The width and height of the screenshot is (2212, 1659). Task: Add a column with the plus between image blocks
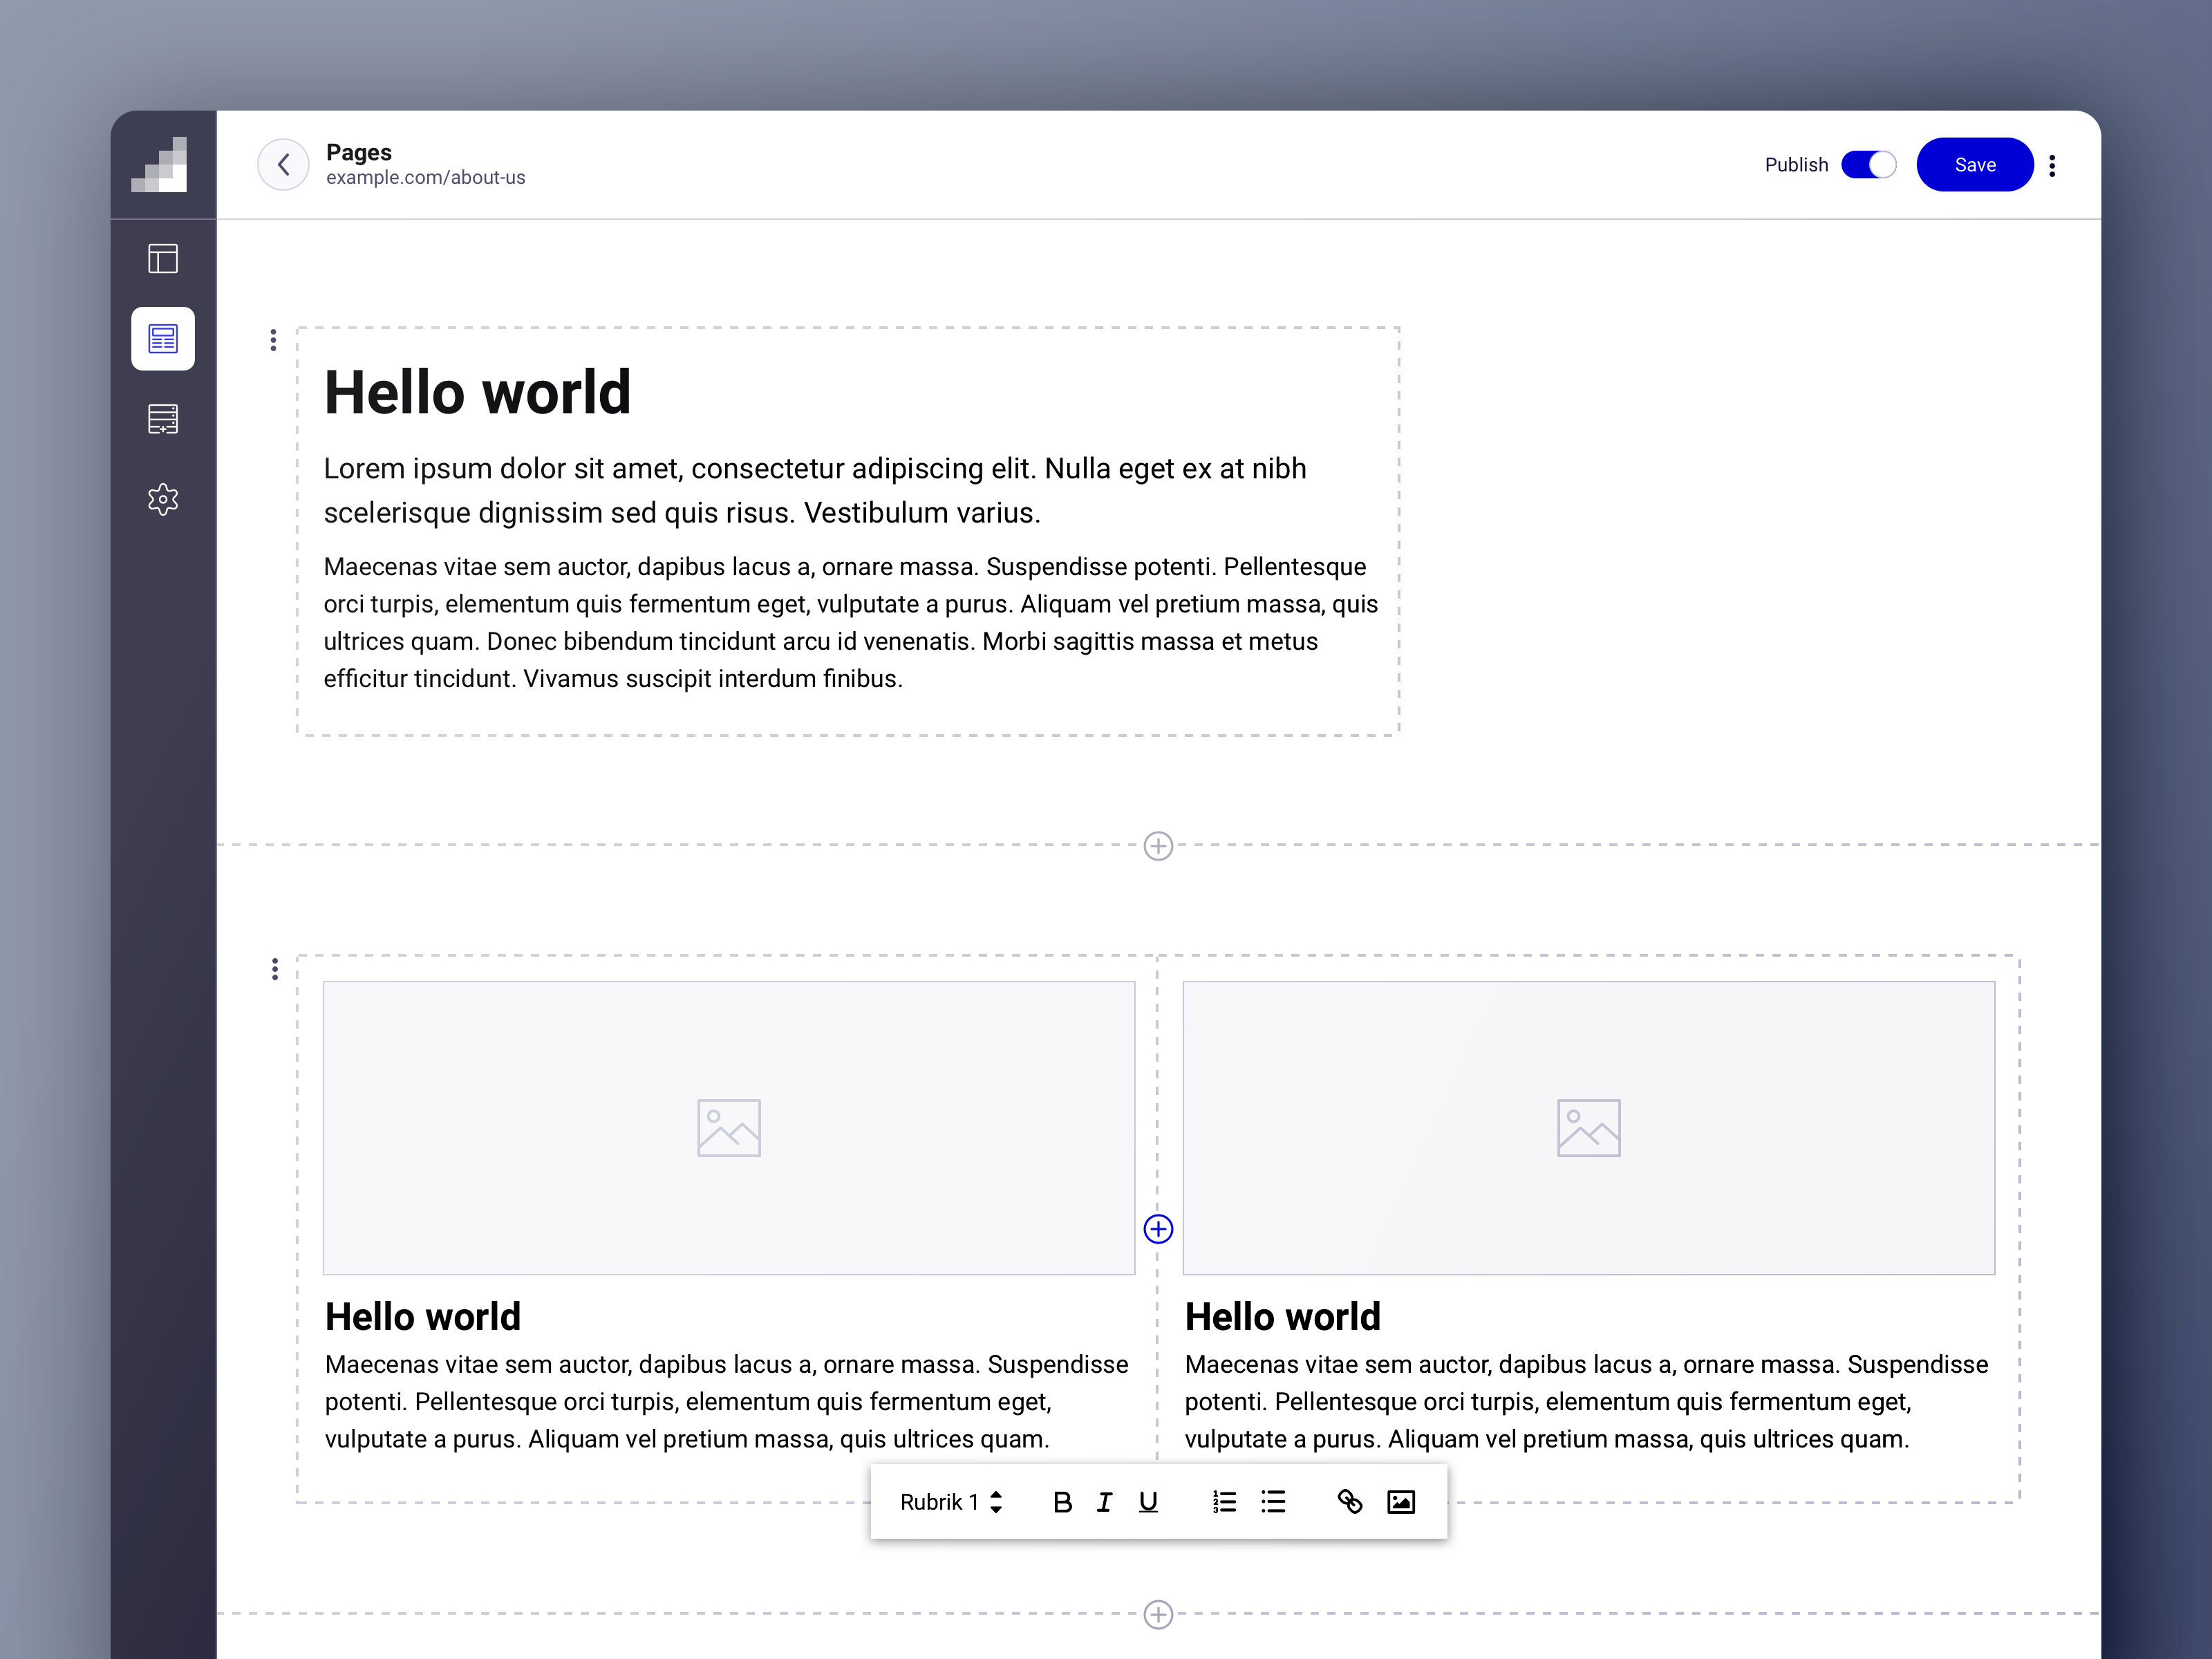point(1158,1229)
